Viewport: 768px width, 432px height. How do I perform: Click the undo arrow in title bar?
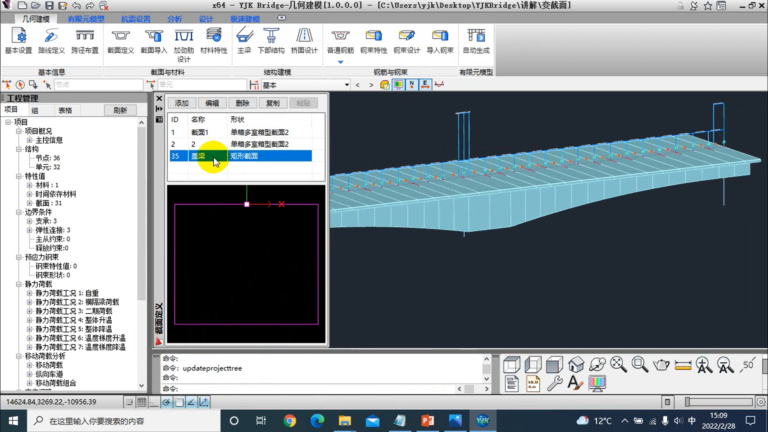(x=76, y=5)
